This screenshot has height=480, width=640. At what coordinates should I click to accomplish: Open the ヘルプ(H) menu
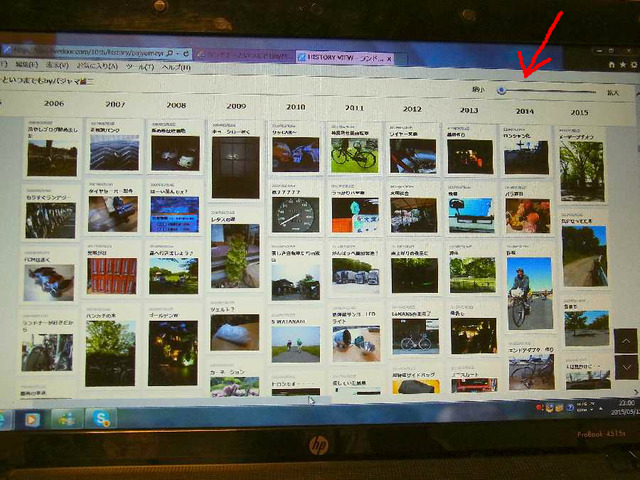[176, 67]
